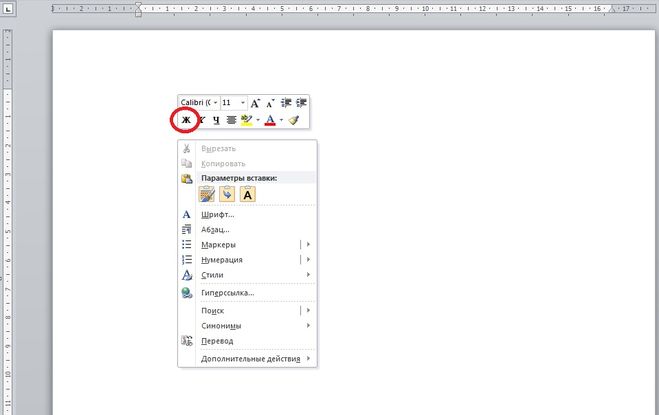Click the Параметры вставки clipboard icon
Screen dimensions: 659x415
(x=187, y=178)
